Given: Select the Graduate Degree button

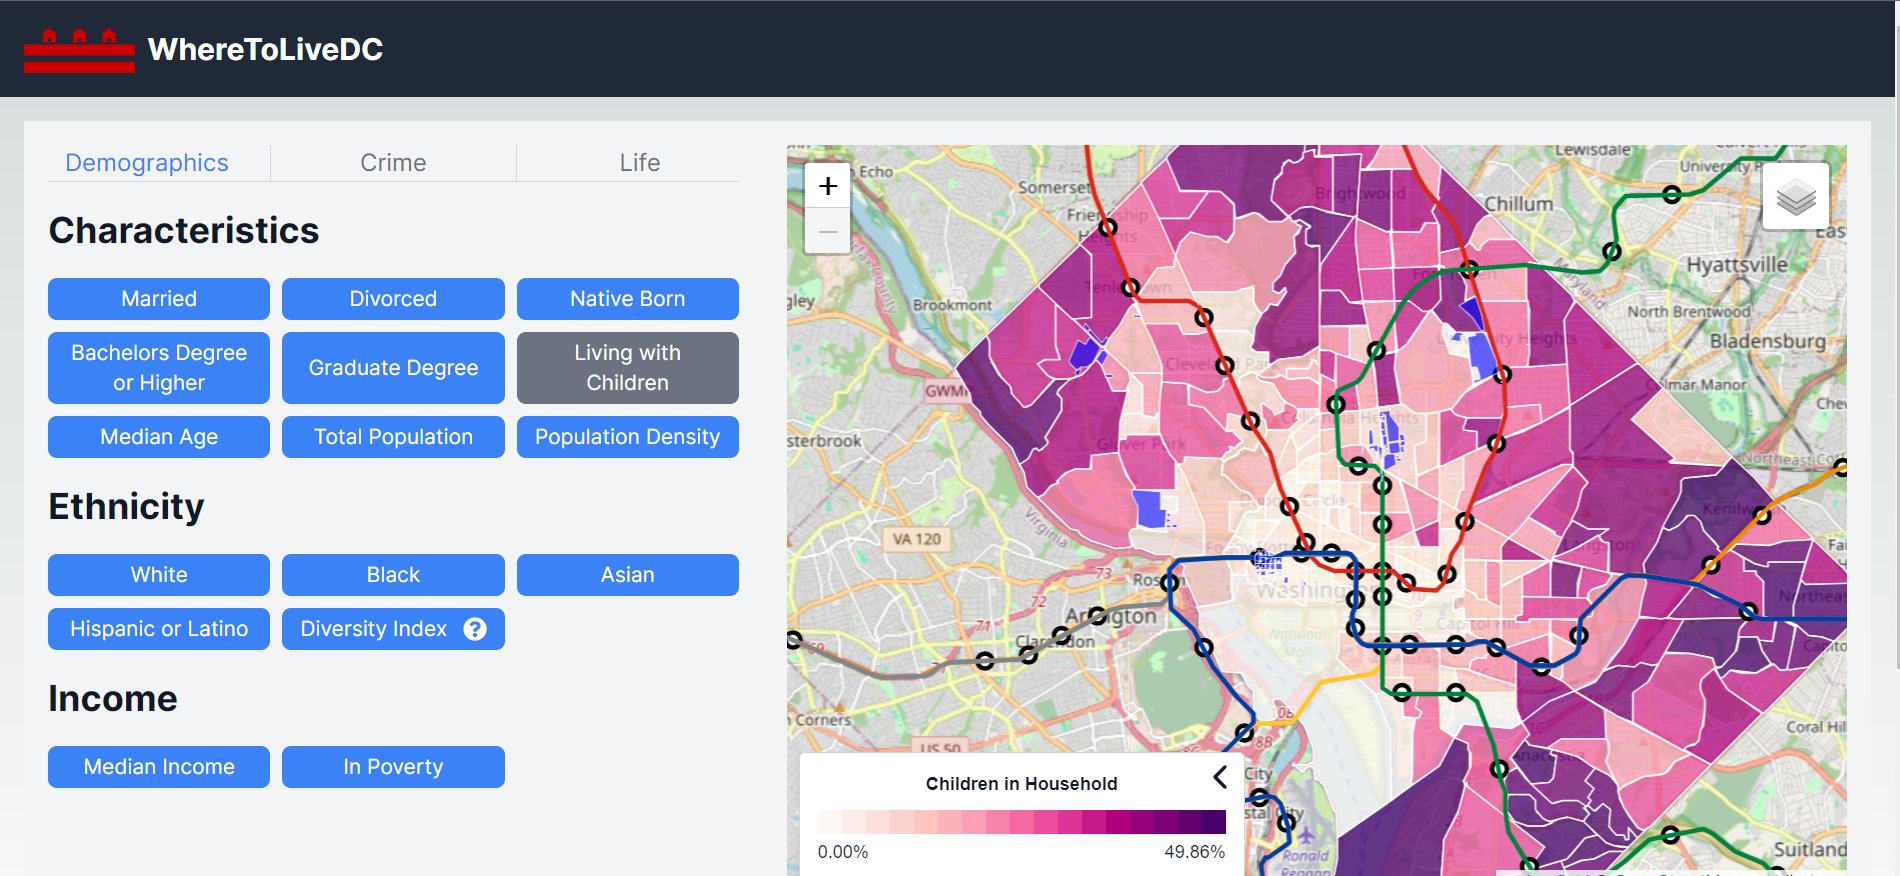Looking at the screenshot, I should click(x=393, y=368).
